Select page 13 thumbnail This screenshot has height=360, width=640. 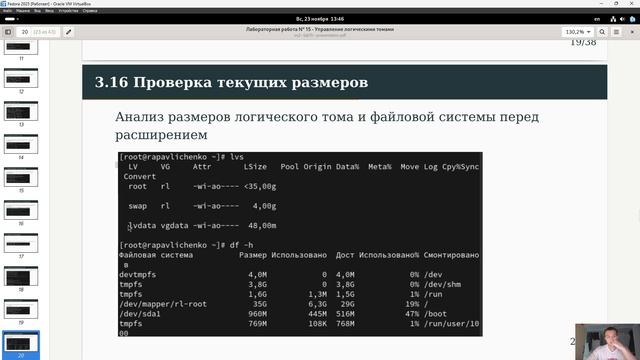pos(21,111)
